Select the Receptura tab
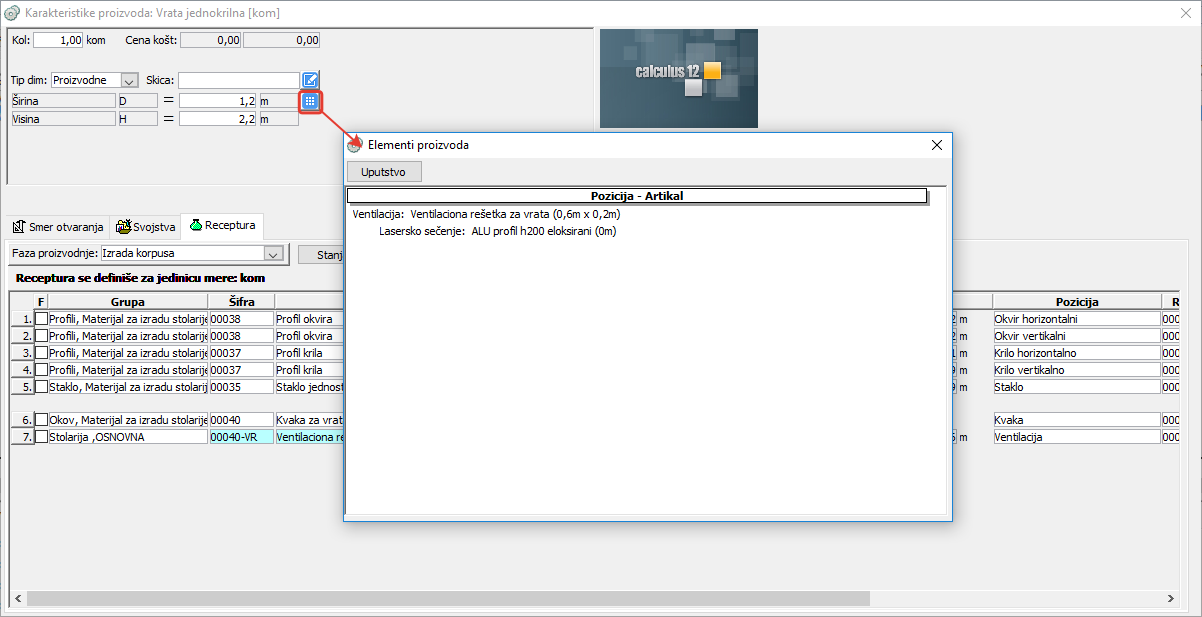Viewport: 1202px width, 617px height. click(x=223, y=226)
